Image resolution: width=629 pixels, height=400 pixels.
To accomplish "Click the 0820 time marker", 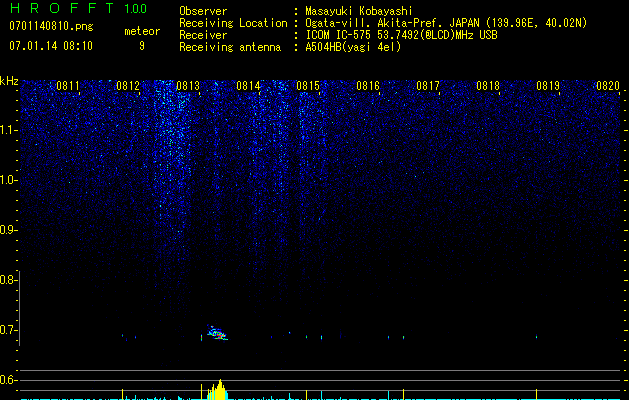I will (608, 86).
